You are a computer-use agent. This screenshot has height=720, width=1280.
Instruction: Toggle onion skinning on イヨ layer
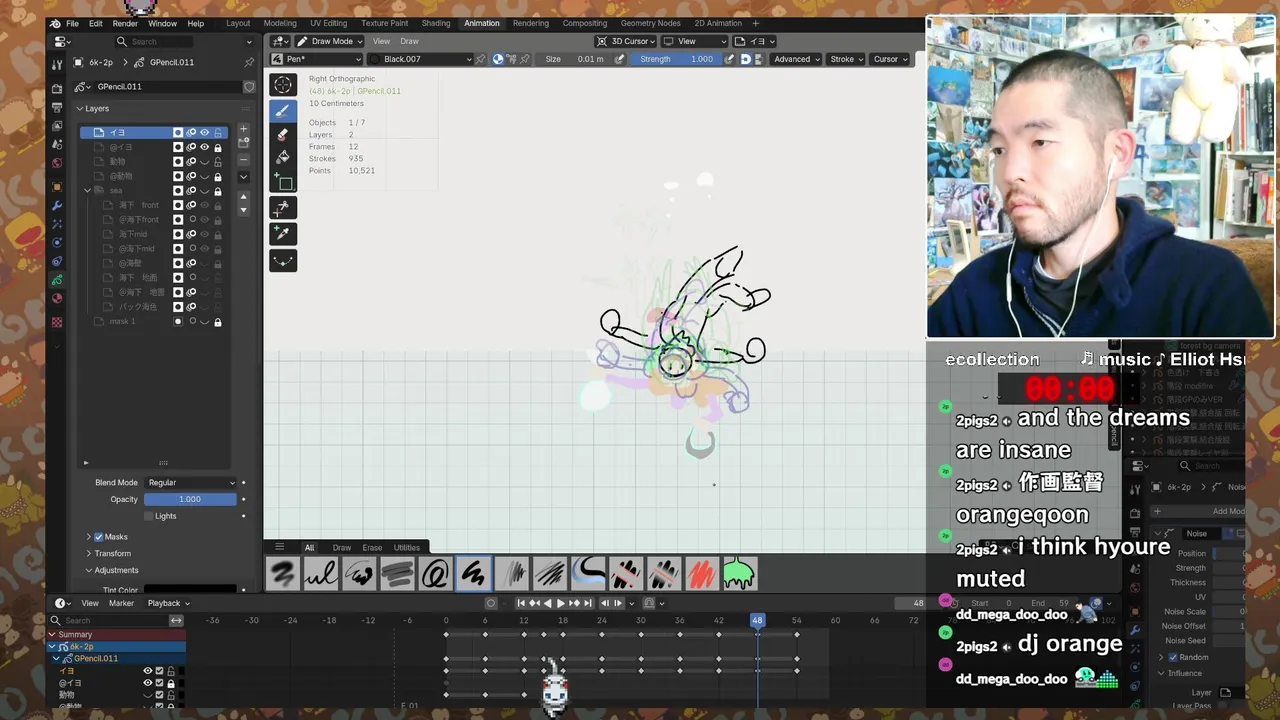(192, 132)
